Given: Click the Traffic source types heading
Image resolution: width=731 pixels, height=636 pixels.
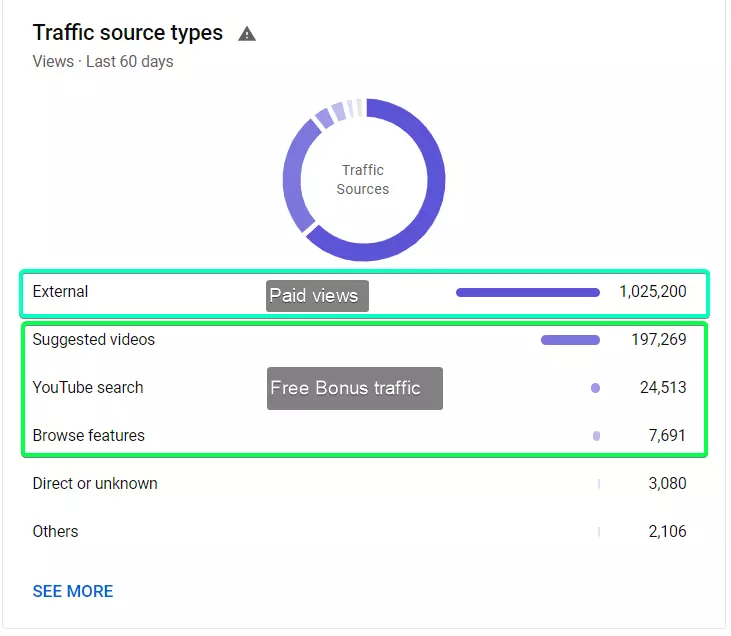Looking at the screenshot, I should click(128, 33).
